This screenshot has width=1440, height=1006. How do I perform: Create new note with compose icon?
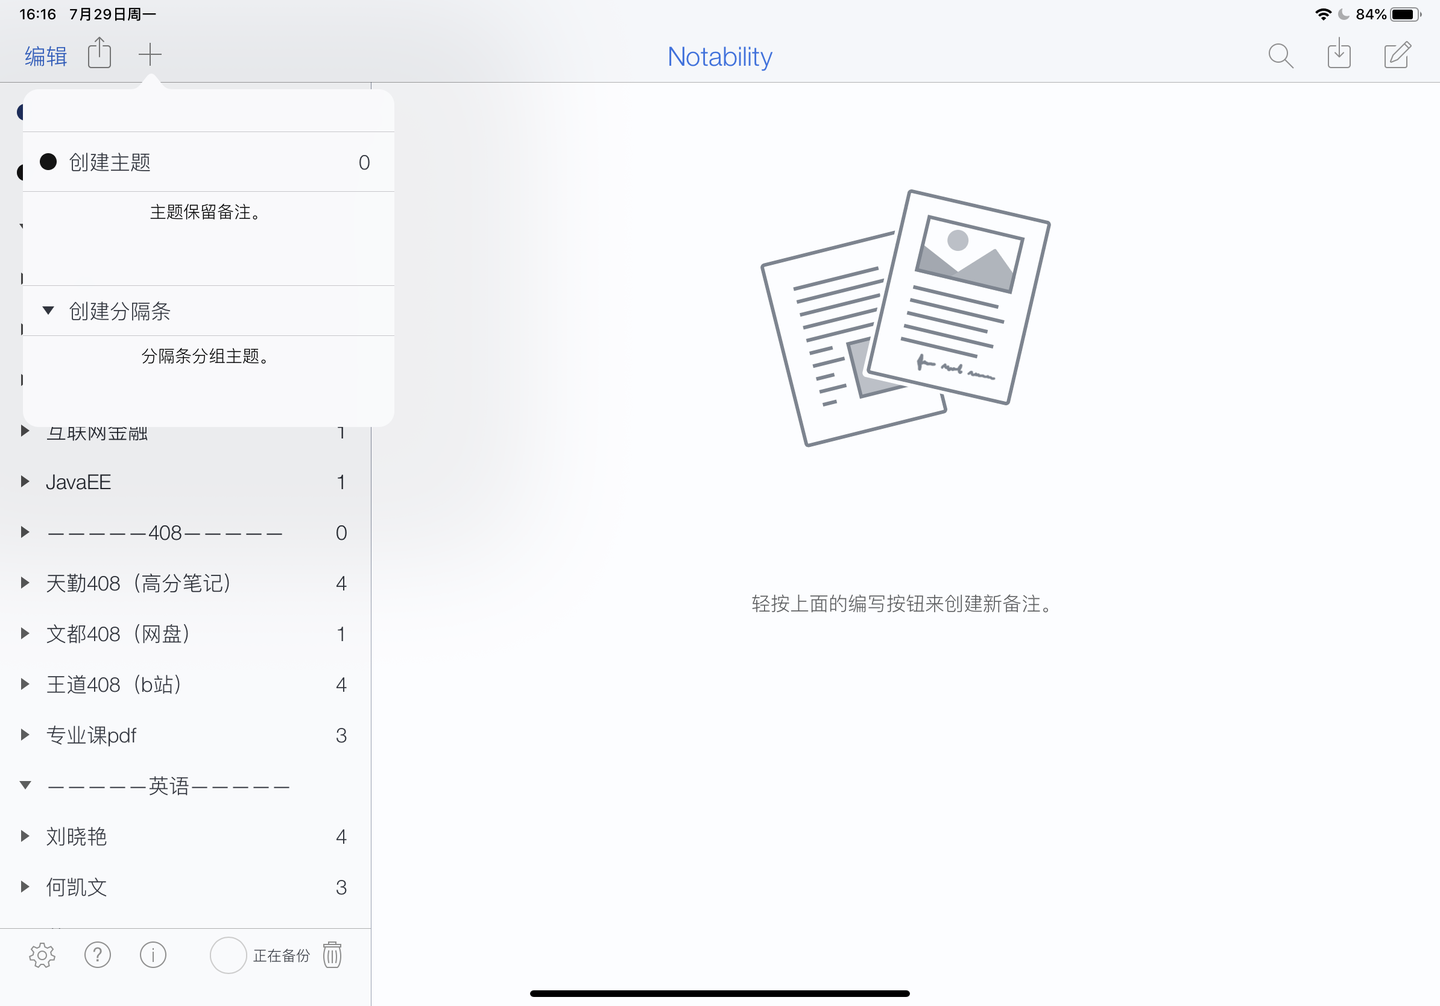(1397, 55)
